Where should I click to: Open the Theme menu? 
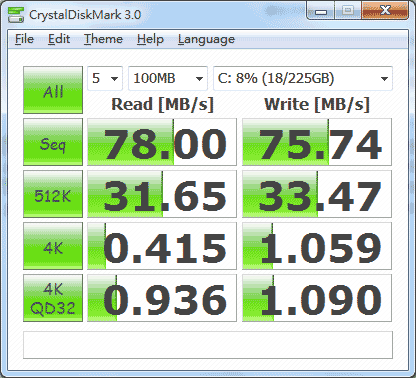click(x=103, y=39)
